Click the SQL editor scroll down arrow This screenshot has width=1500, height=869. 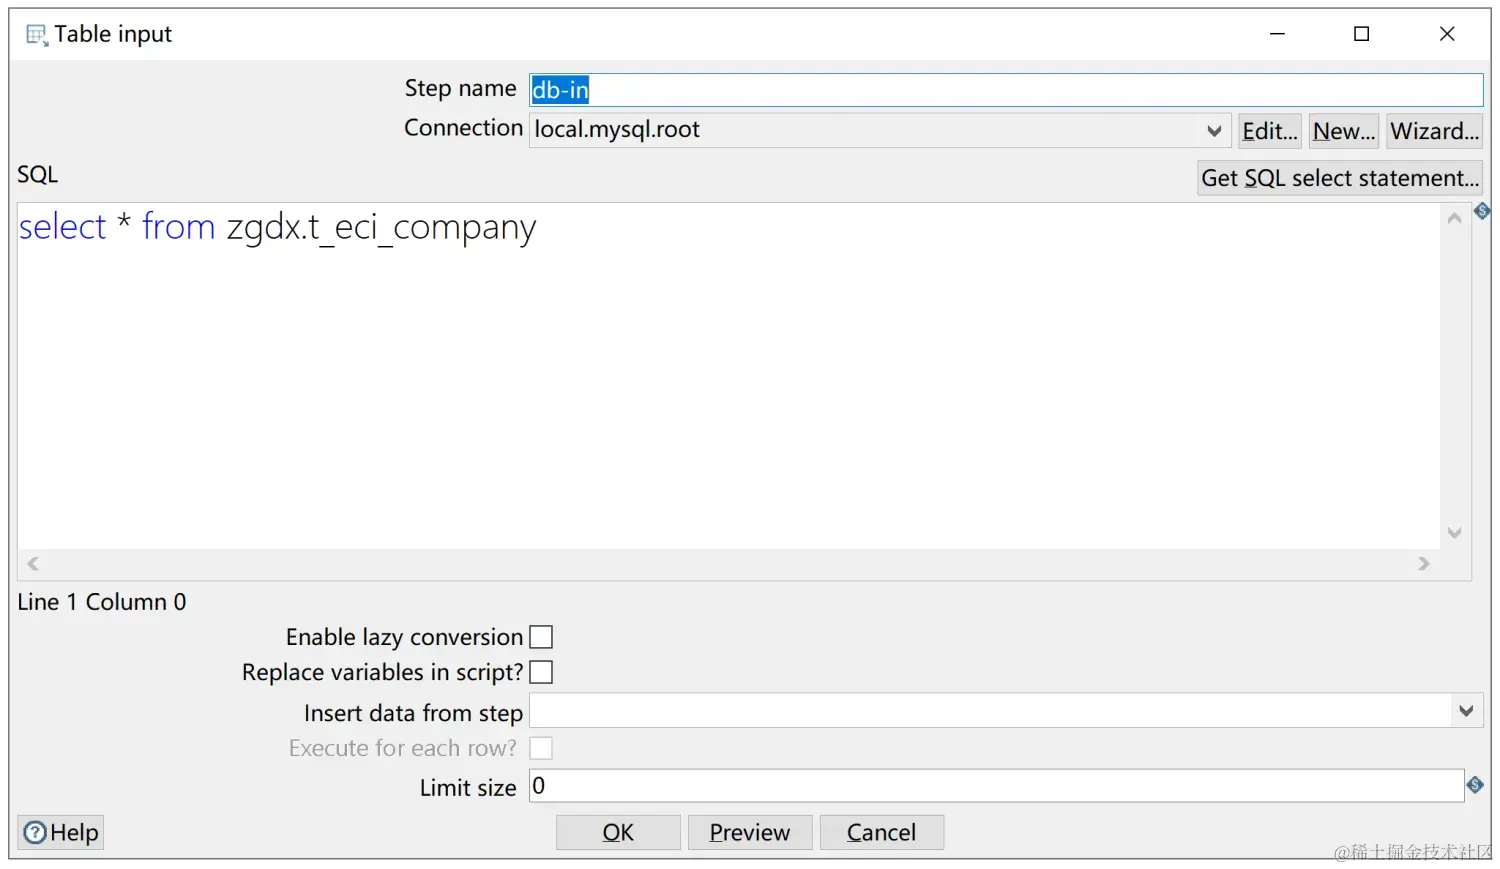click(1455, 533)
